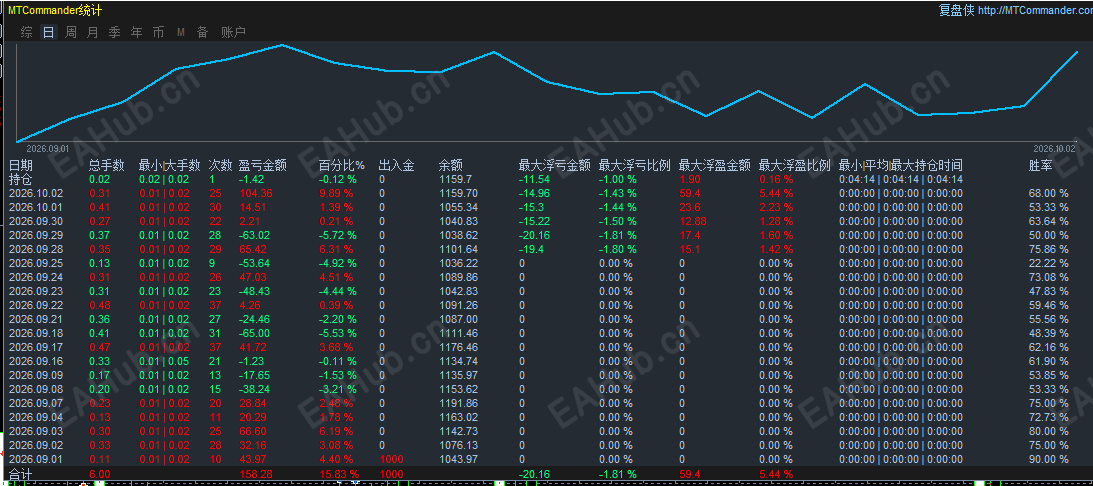Click the 22.22 % win rate

(x=1048, y=263)
